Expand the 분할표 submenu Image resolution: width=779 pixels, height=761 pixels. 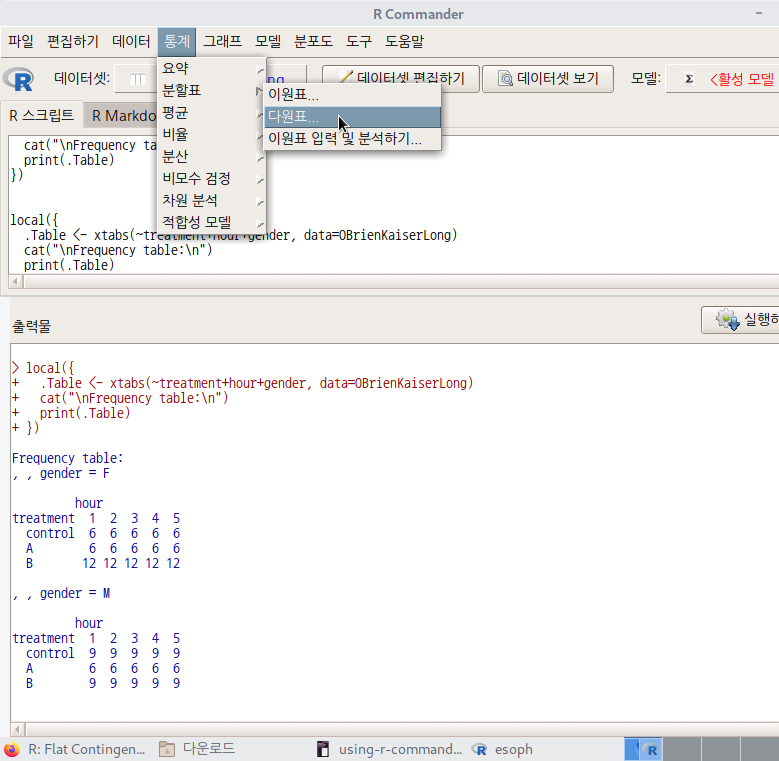(x=212, y=90)
